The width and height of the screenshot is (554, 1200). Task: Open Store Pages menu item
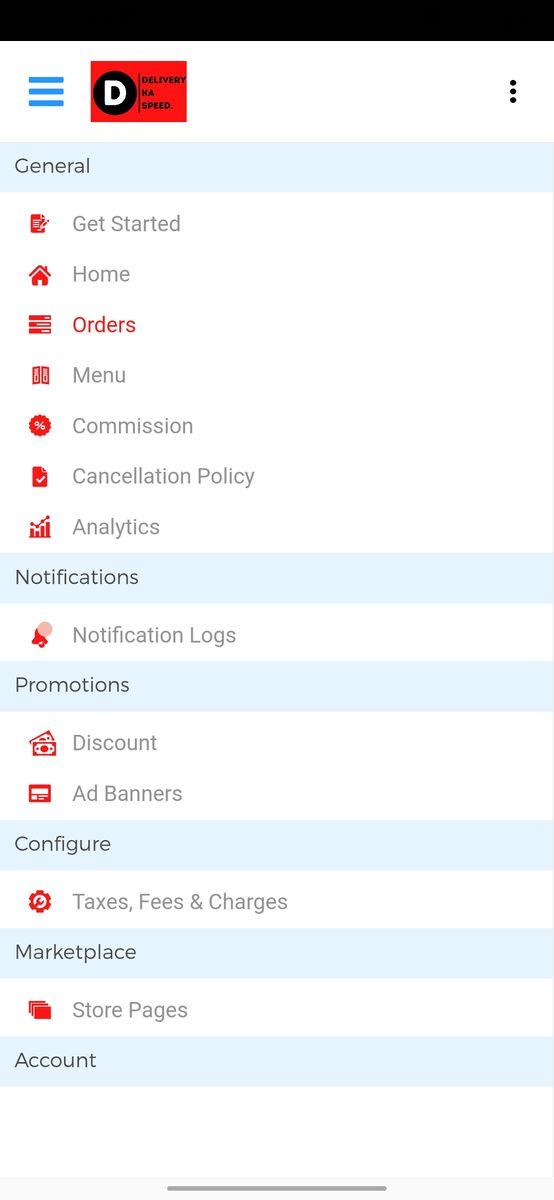pyautogui.click(x=277, y=1010)
